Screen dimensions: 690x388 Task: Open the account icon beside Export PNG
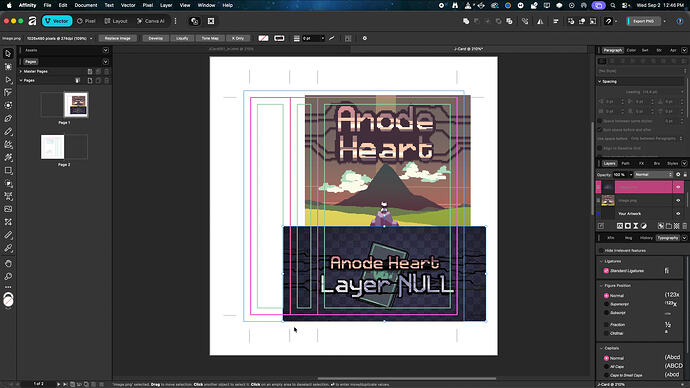coord(679,21)
